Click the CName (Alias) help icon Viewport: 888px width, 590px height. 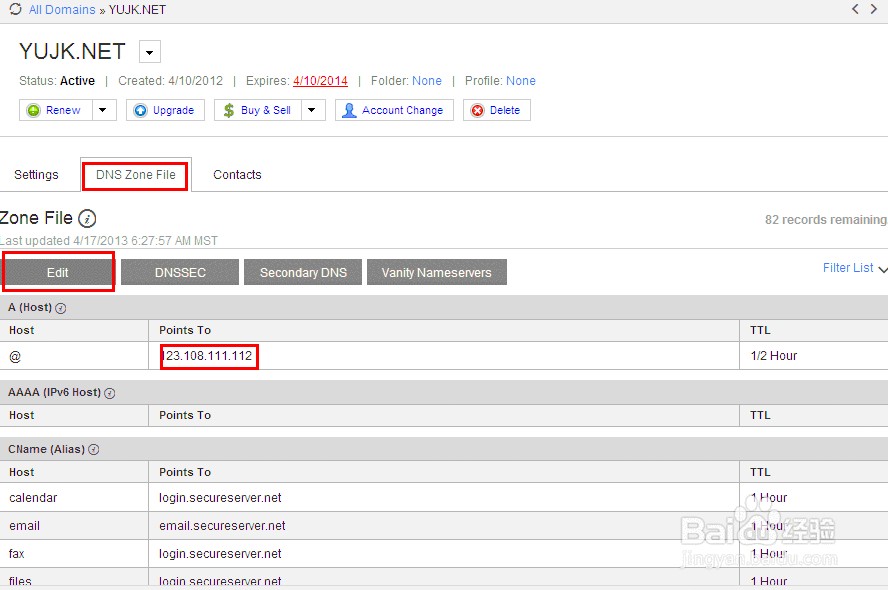tap(94, 450)
